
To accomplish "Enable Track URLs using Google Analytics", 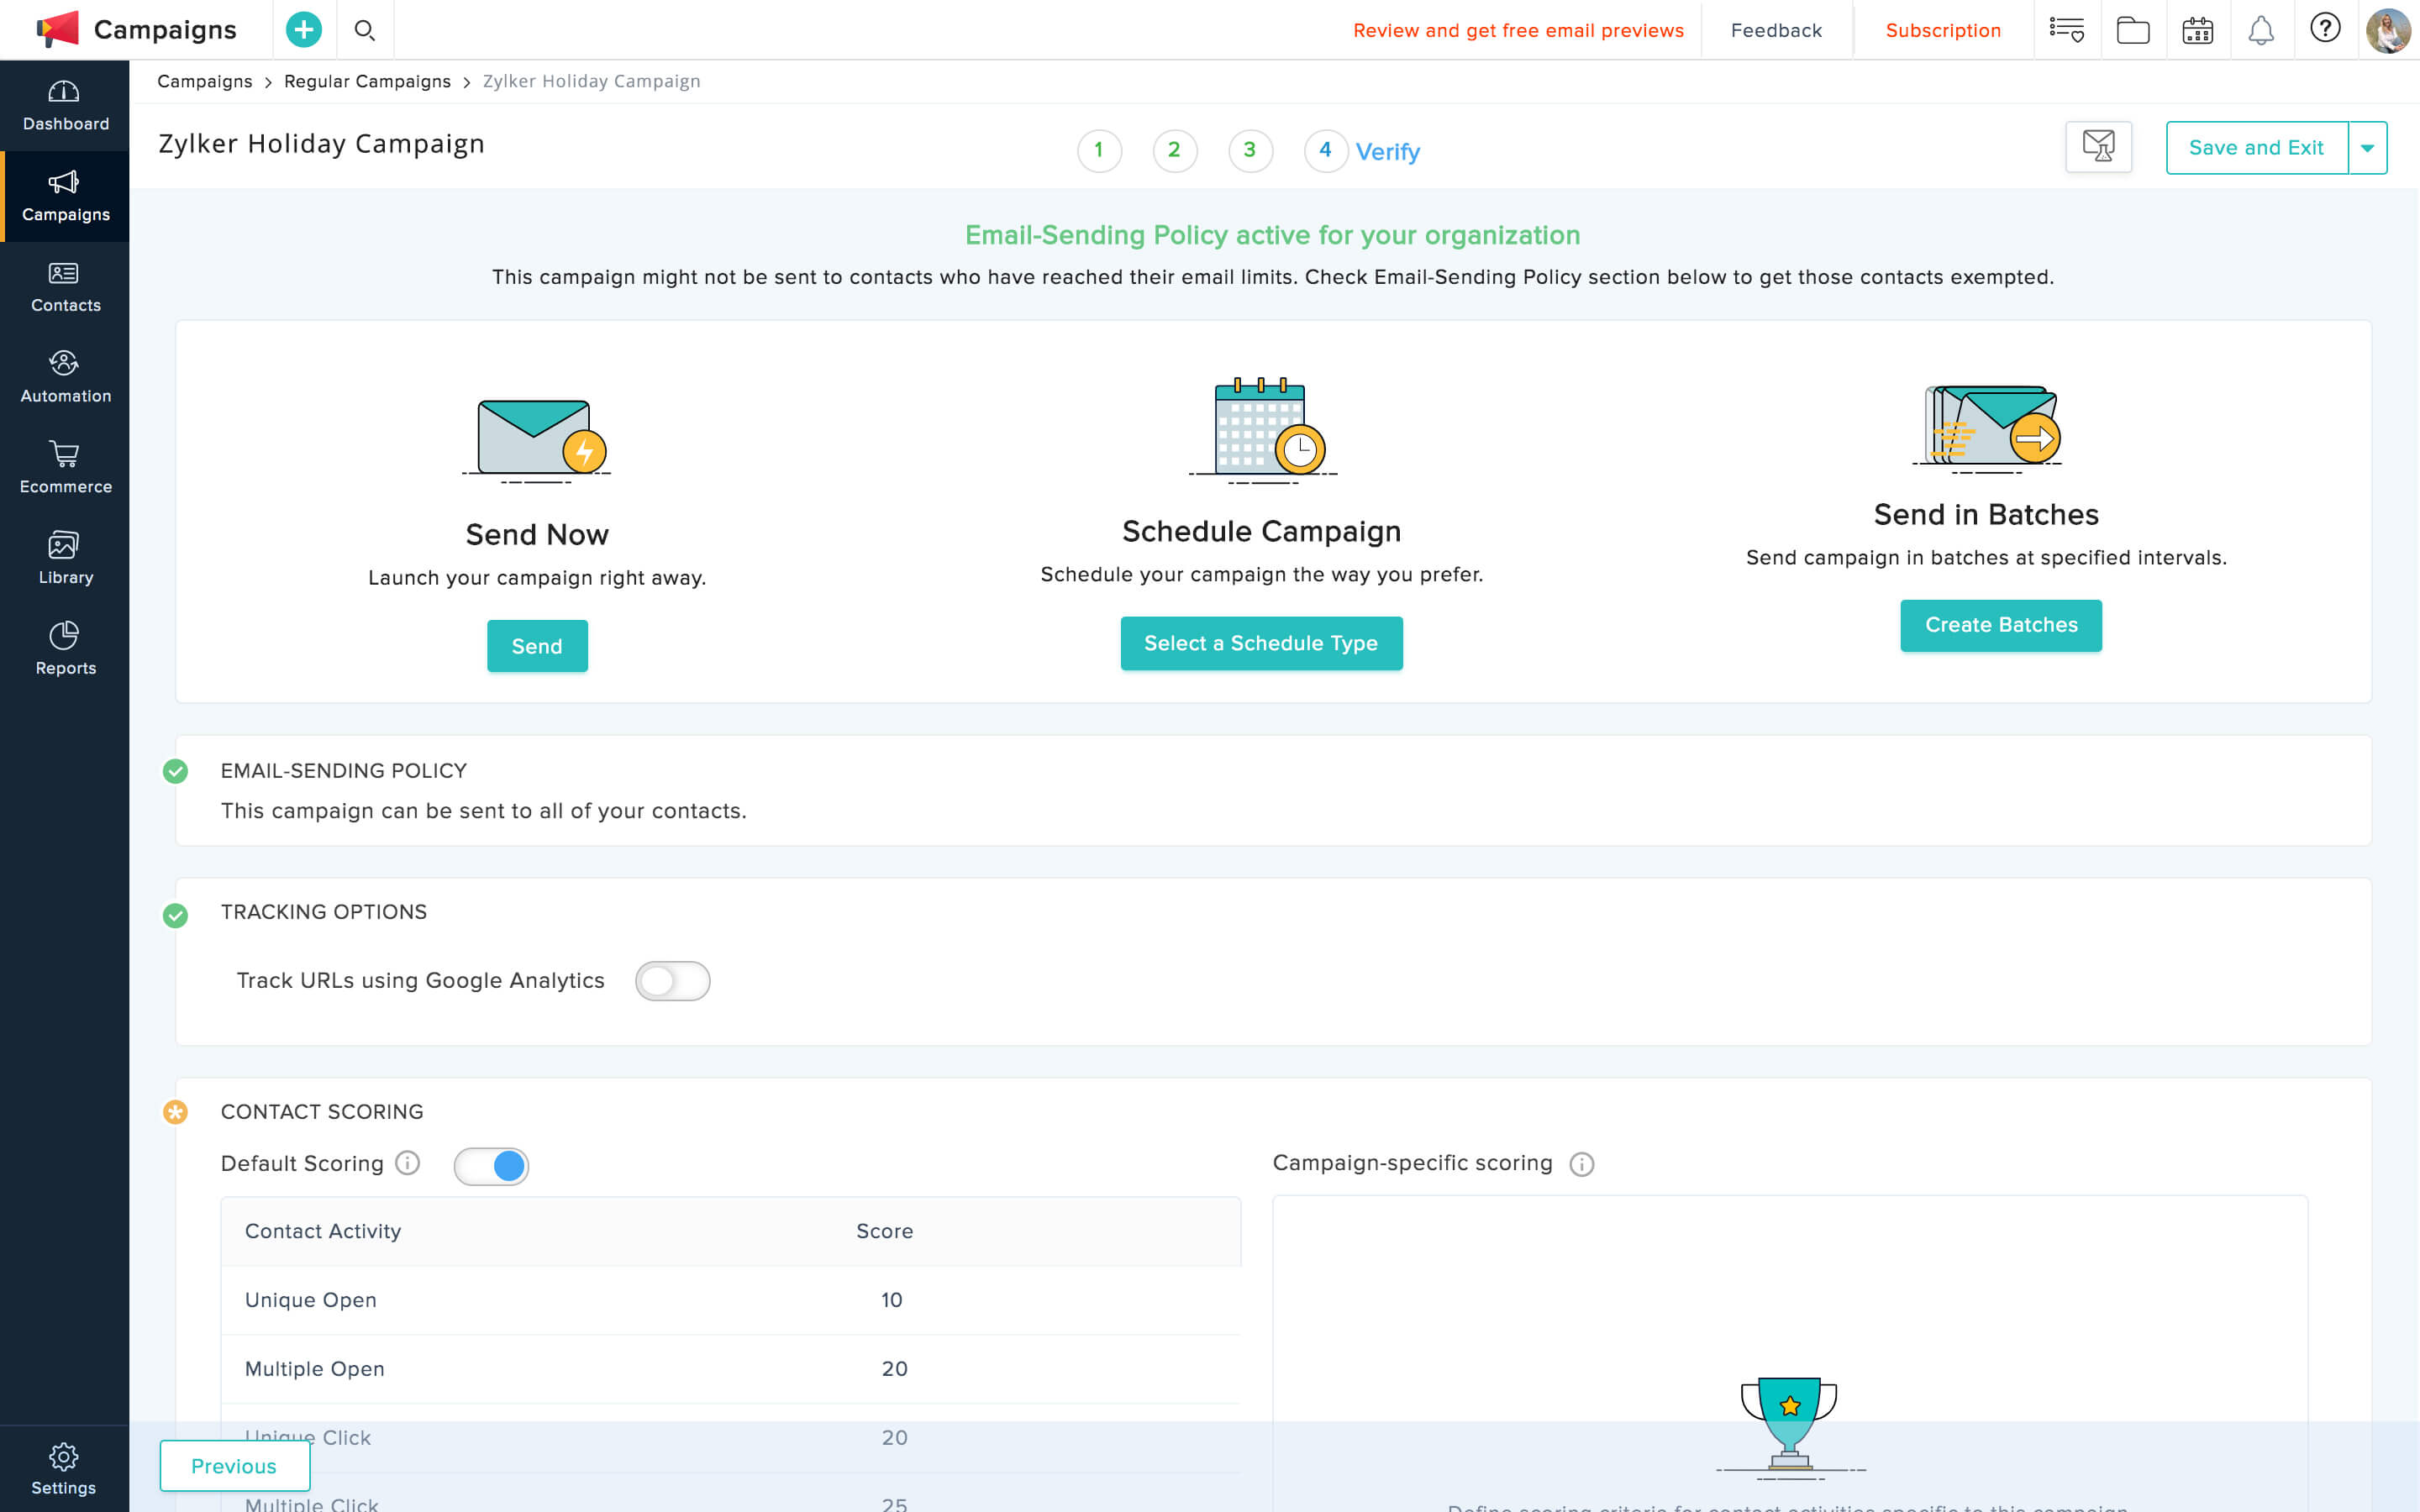I will 672,981.
